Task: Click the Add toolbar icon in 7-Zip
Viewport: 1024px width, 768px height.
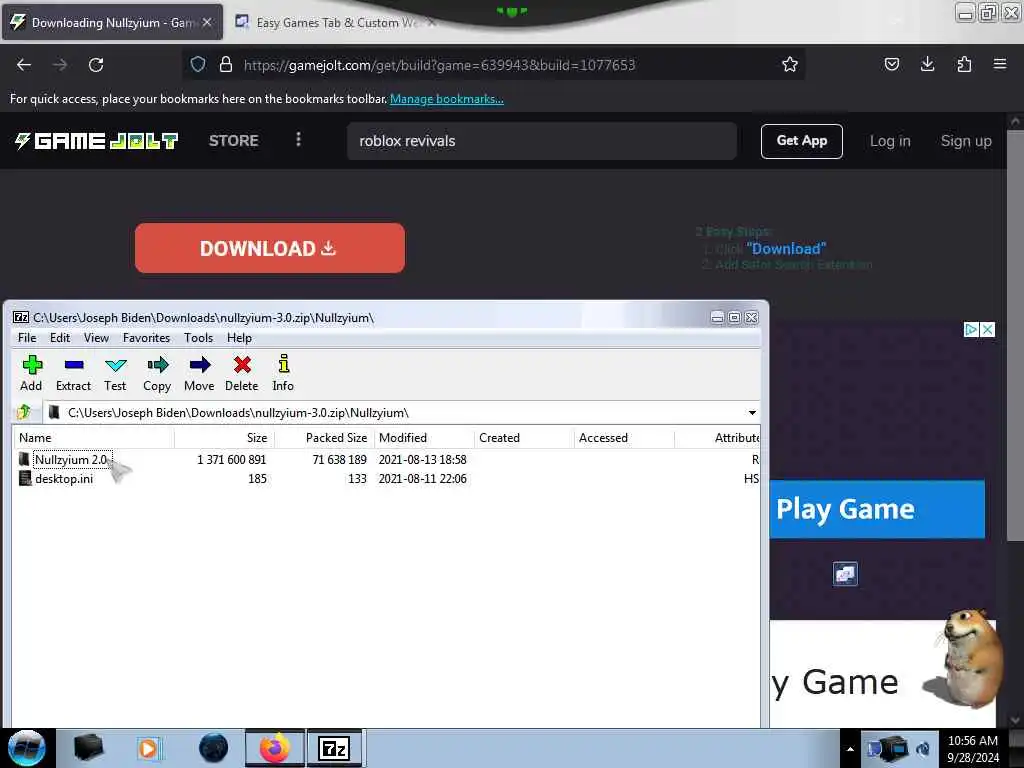Action: click(x=31, y=373)
